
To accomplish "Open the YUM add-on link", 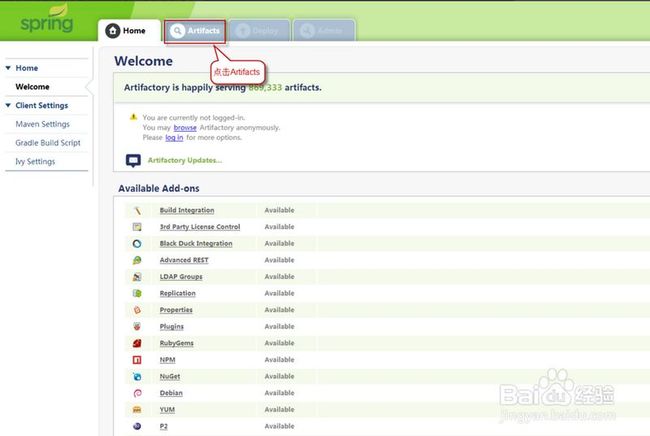I will coord(167,409).
